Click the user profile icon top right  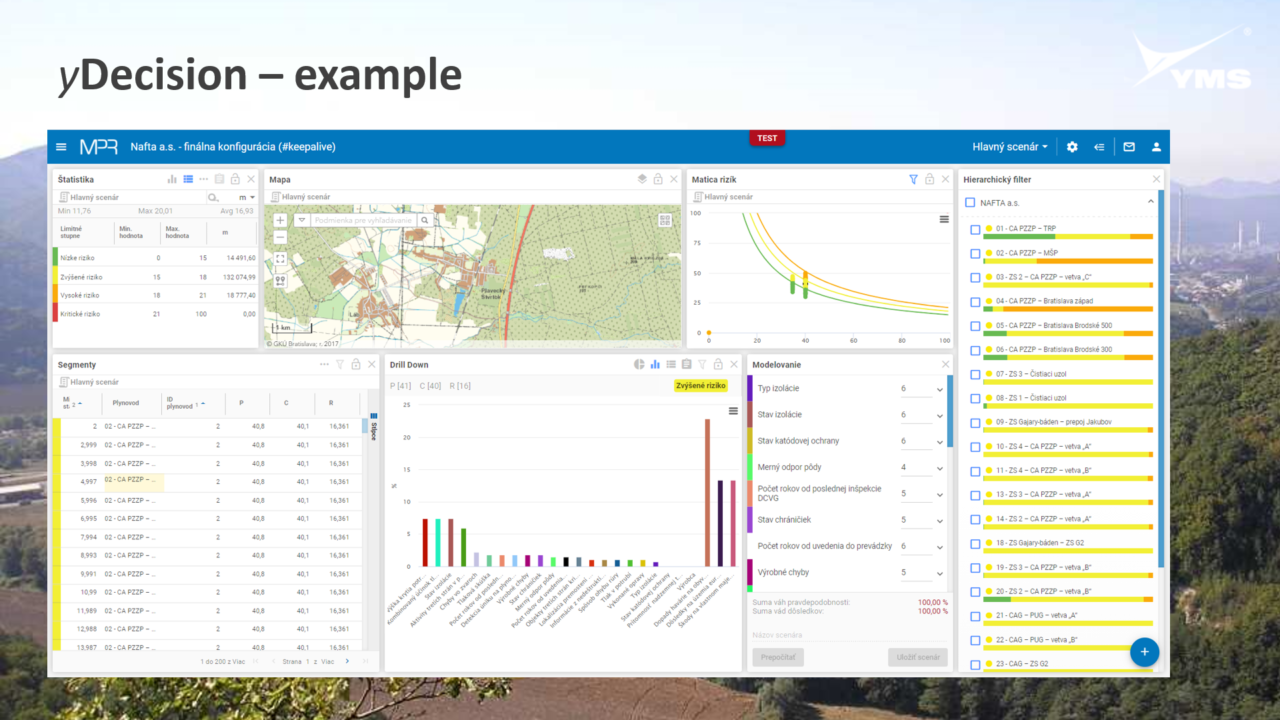click(1156, 146)
